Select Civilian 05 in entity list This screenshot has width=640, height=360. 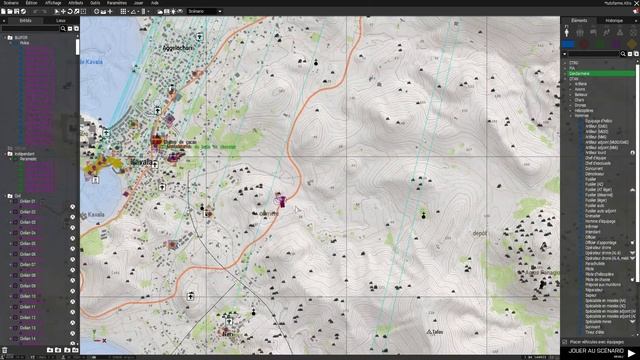(28, 243)
